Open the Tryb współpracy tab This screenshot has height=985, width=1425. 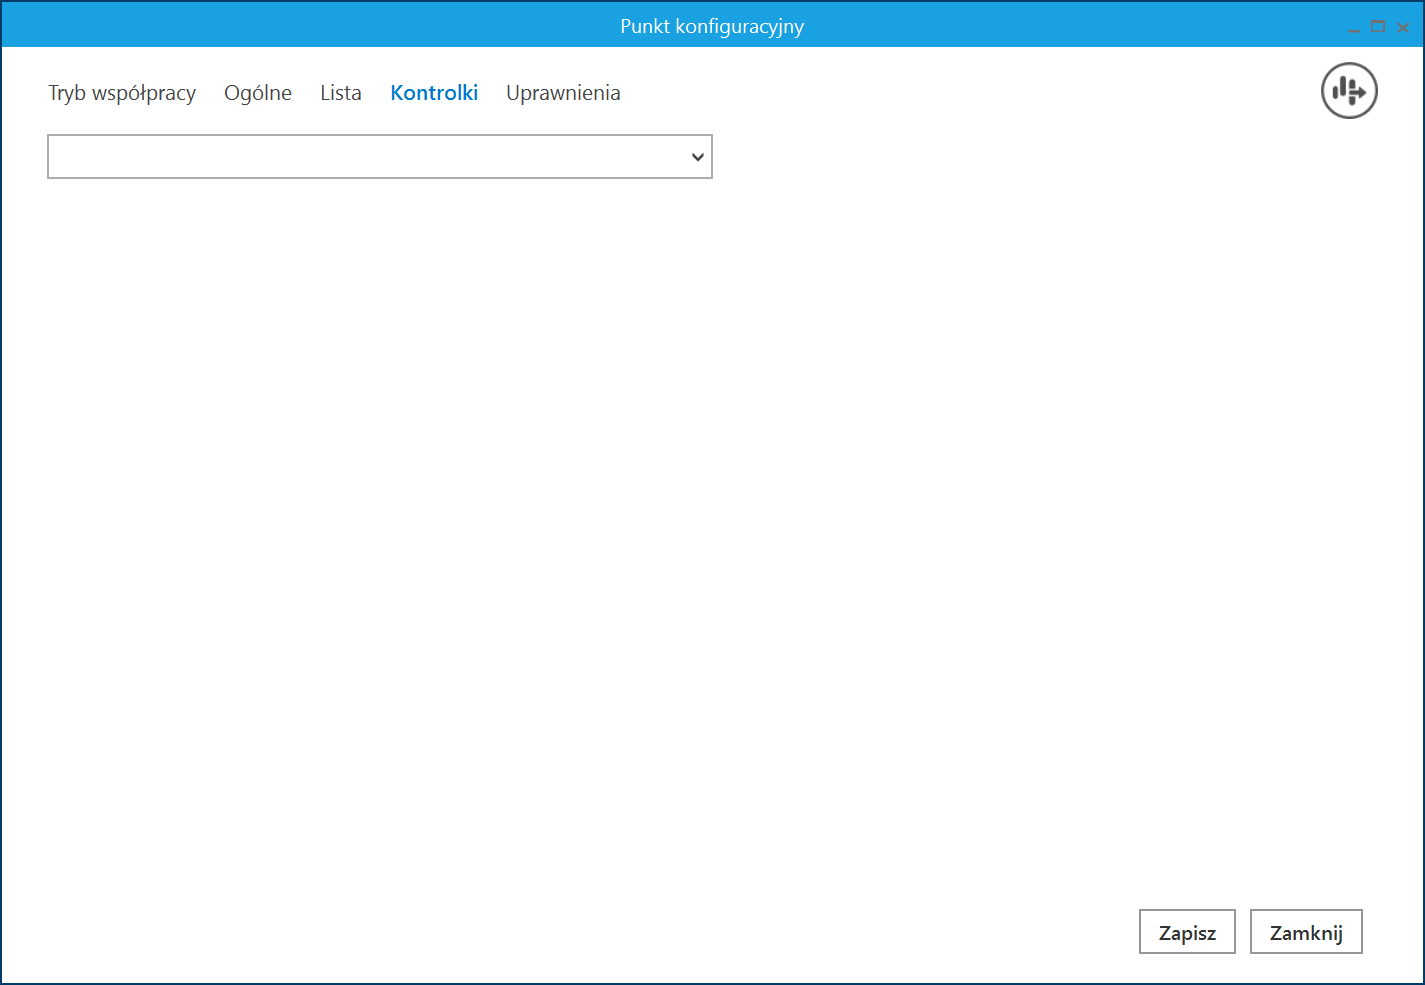pyautogui.click(x=122, y=93)
